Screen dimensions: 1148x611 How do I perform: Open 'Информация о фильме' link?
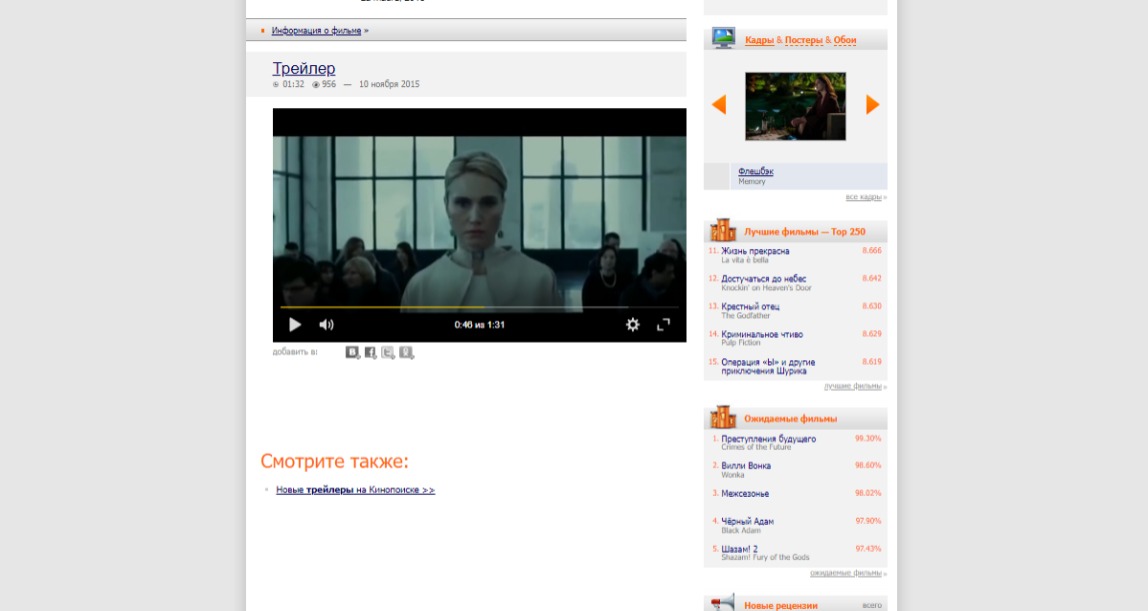tap(316, 31)
